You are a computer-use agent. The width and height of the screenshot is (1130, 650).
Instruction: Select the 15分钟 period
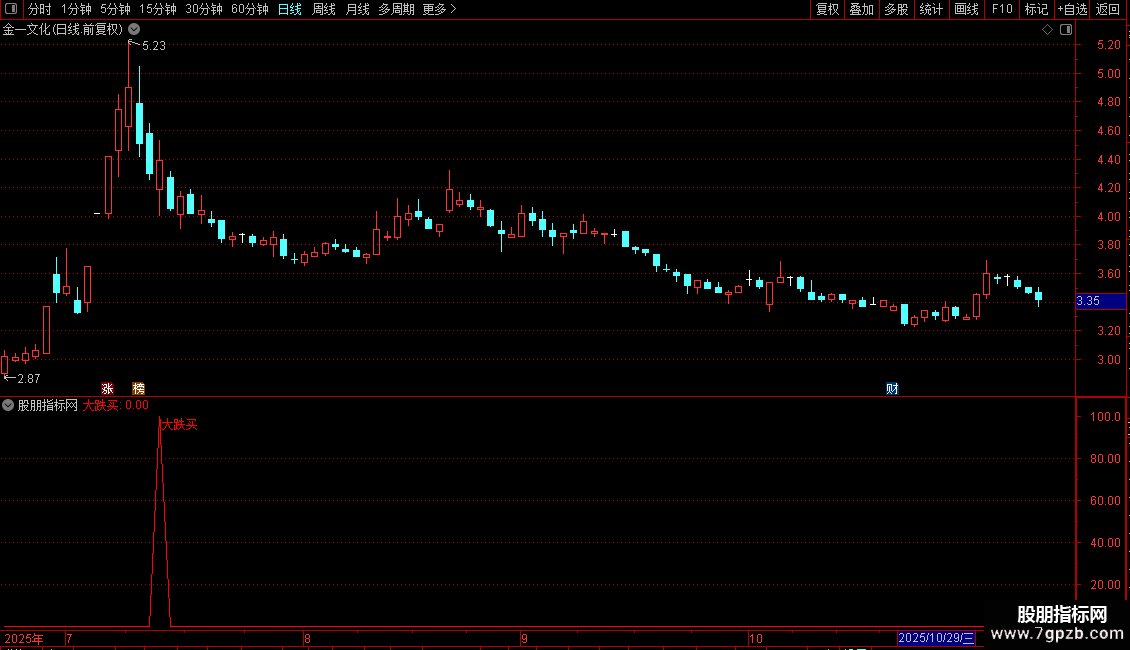pyautogui.click(x=157, y=9)
